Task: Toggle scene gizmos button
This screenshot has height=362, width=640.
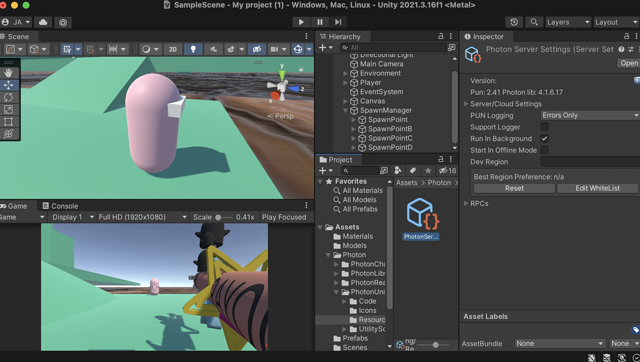Action: coord(298,49)
